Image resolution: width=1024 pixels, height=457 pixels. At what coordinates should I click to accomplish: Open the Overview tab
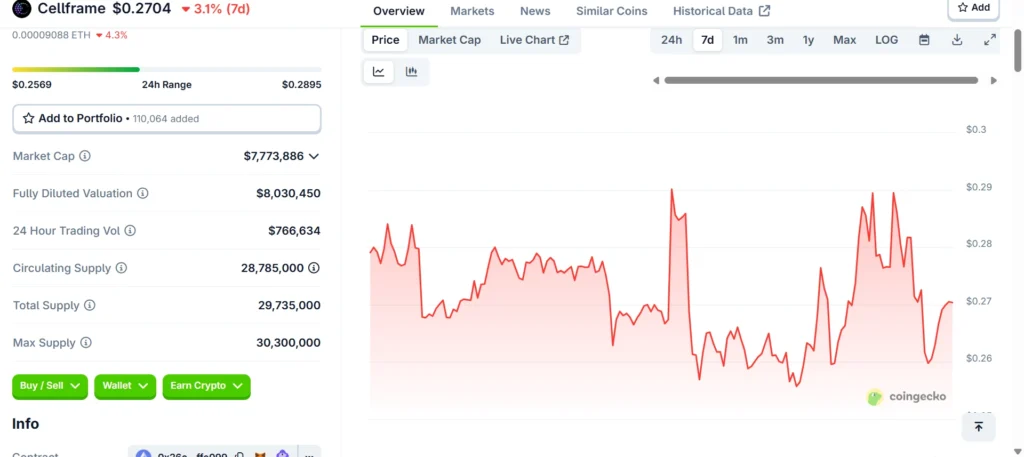(x=398, y=11)
